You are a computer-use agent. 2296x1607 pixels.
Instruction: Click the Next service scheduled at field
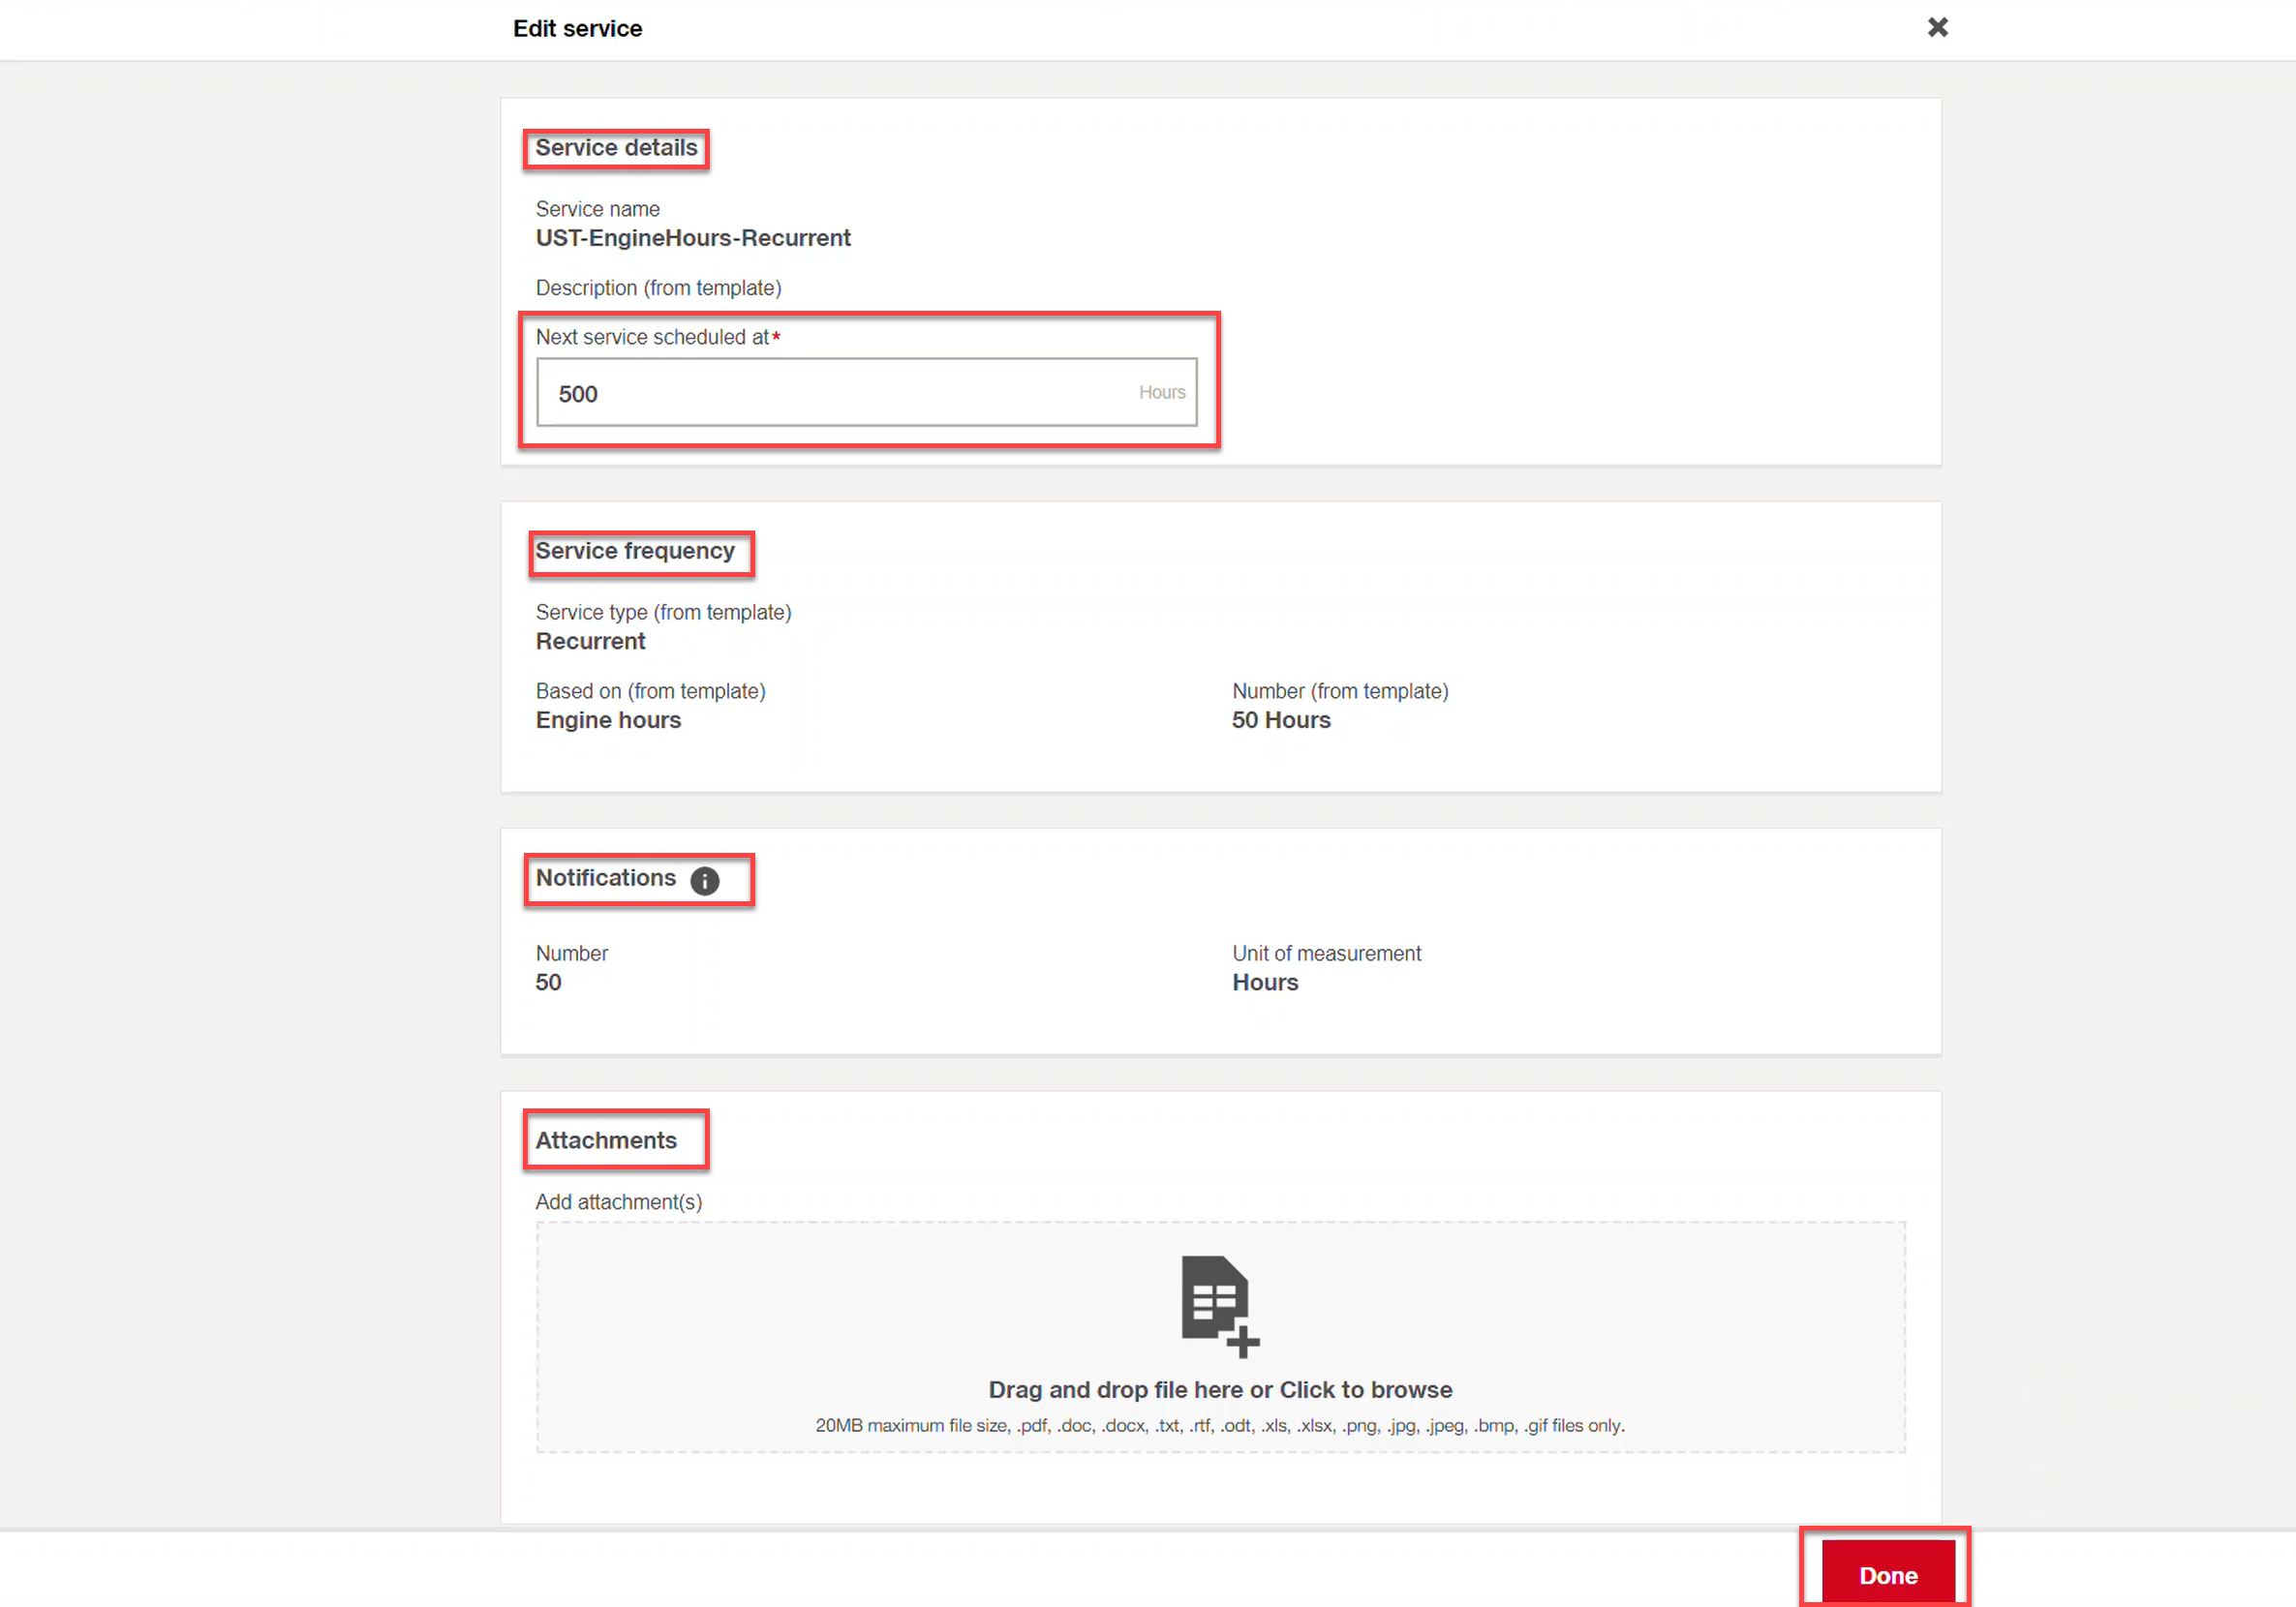coord(866,392)
